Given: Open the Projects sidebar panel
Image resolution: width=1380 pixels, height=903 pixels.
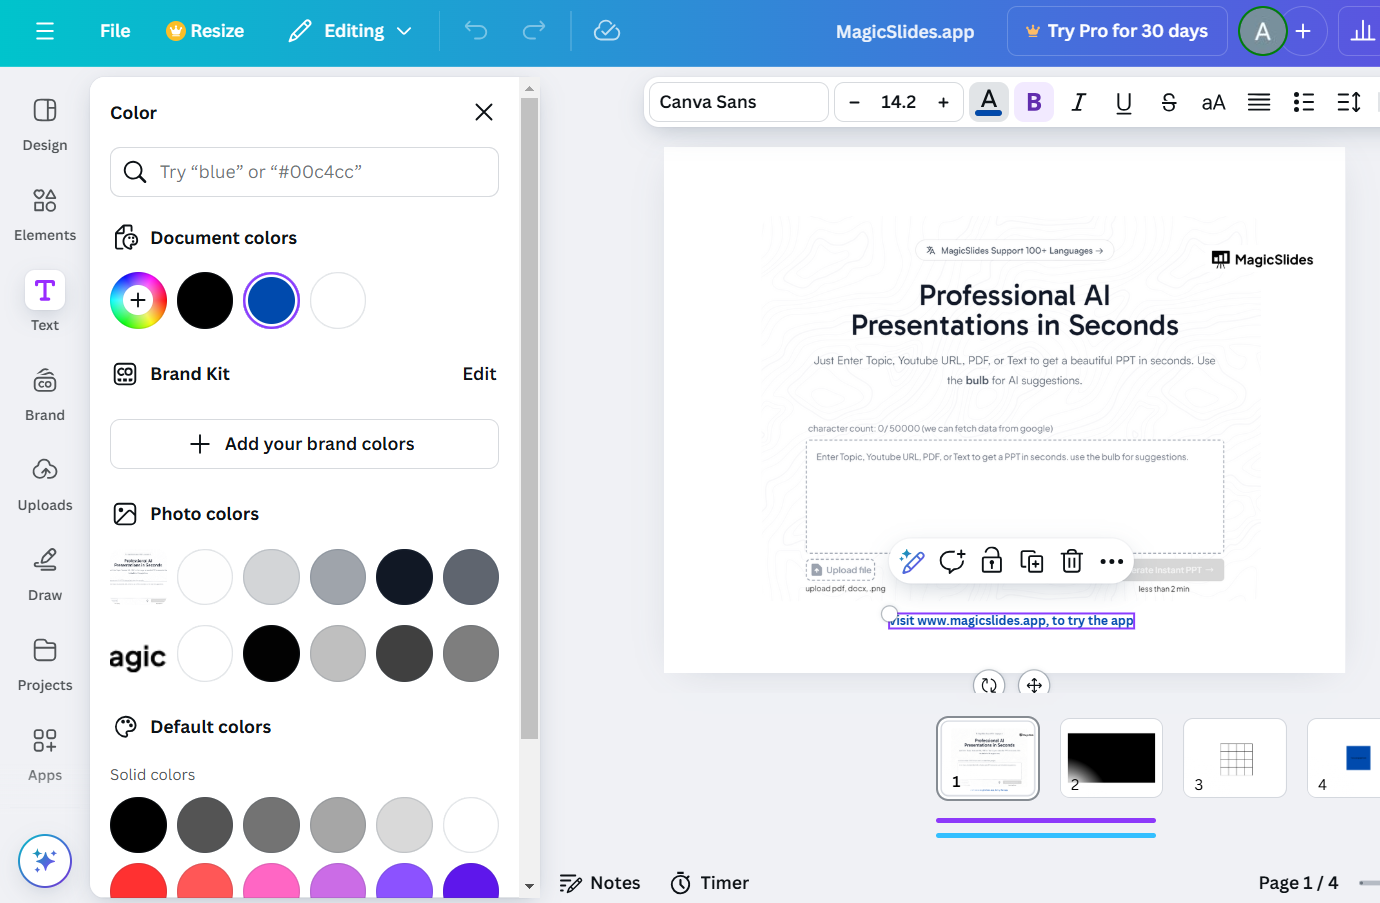Looking at the screenshot, I should tap(45, 664).
